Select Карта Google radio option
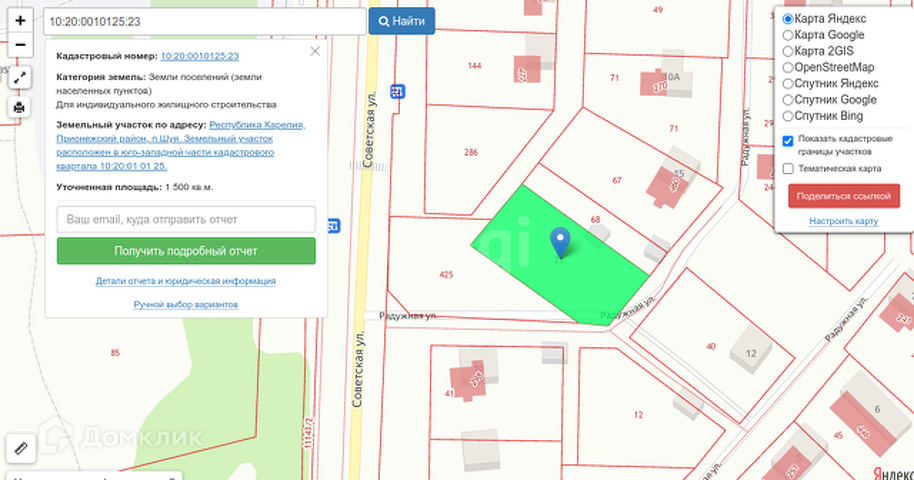This screenshot has width=914, height=480. click(788, 35)
